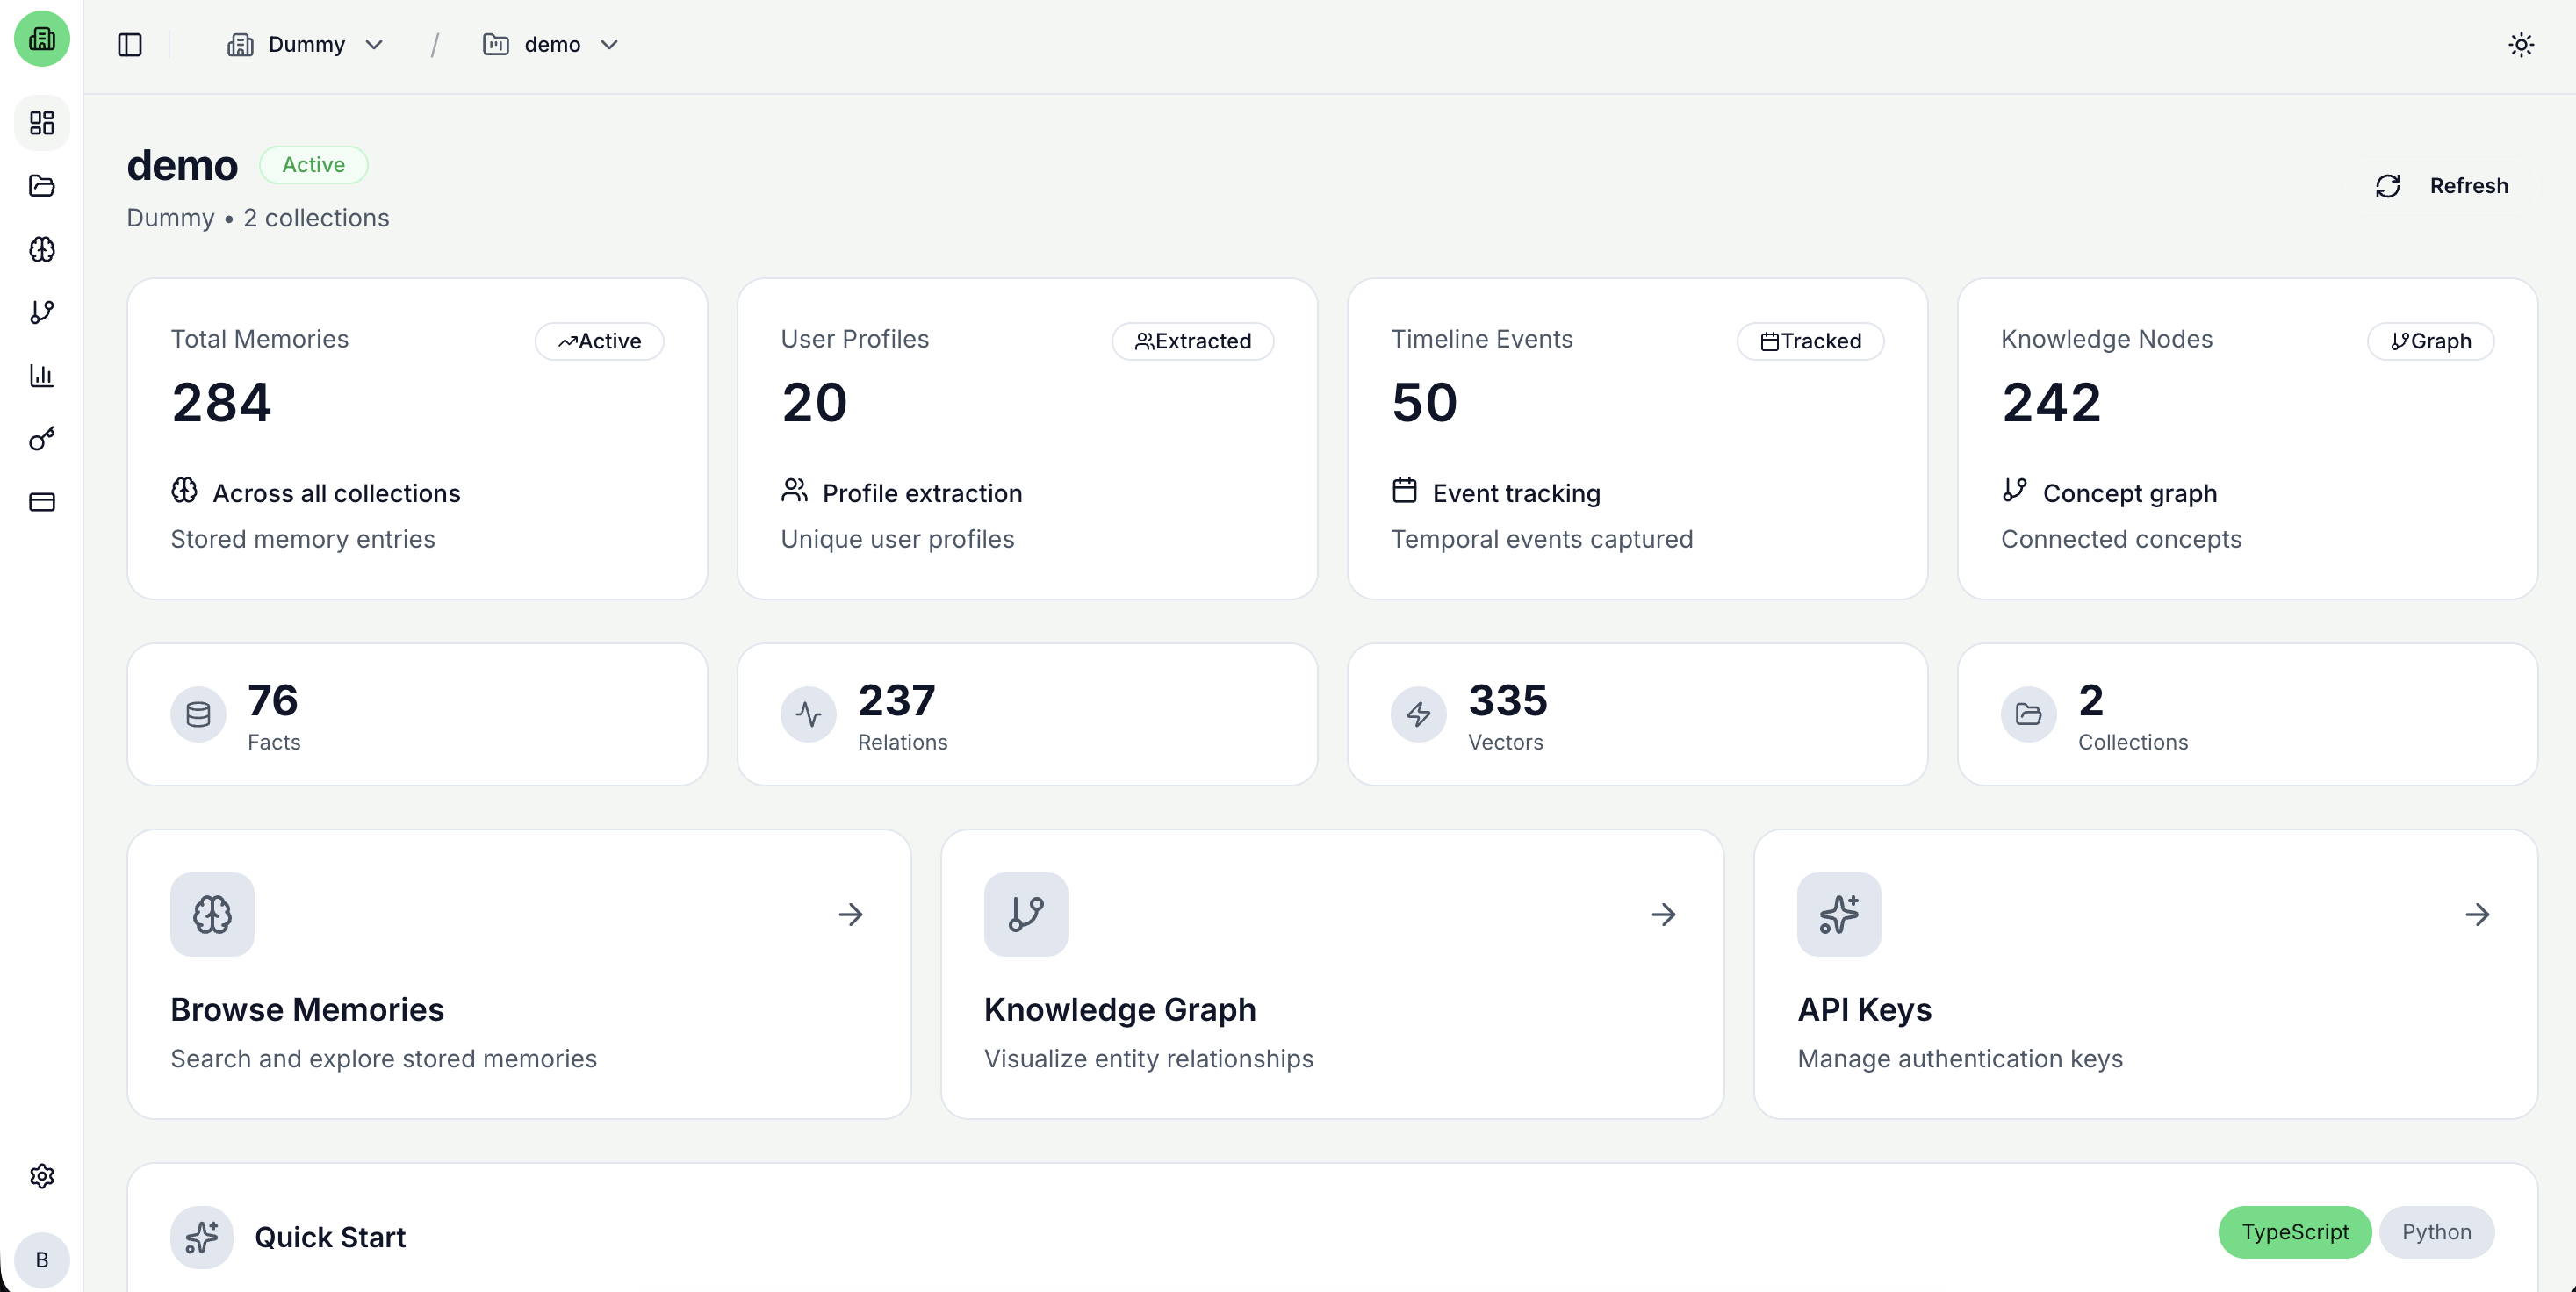Click the green workspace logo icon

(x=41, y=39)
